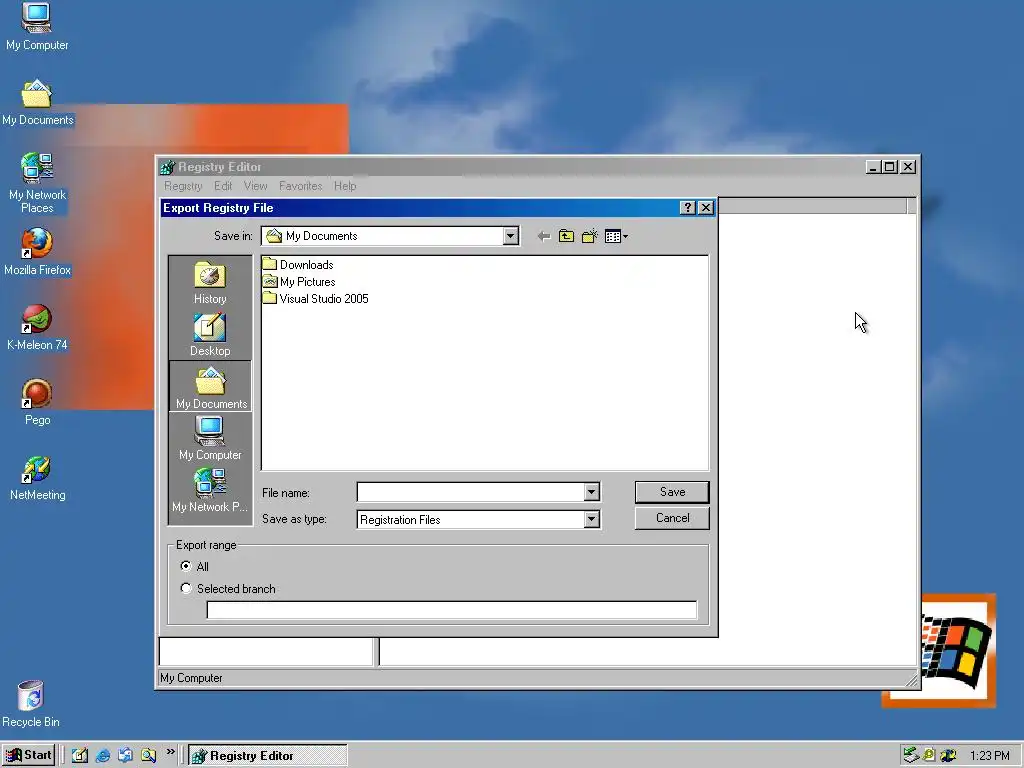Click the Internet Explorer quick launch icon
Image resolution: width=1024 pixels, height=768 pixels.
click(103, 756)
